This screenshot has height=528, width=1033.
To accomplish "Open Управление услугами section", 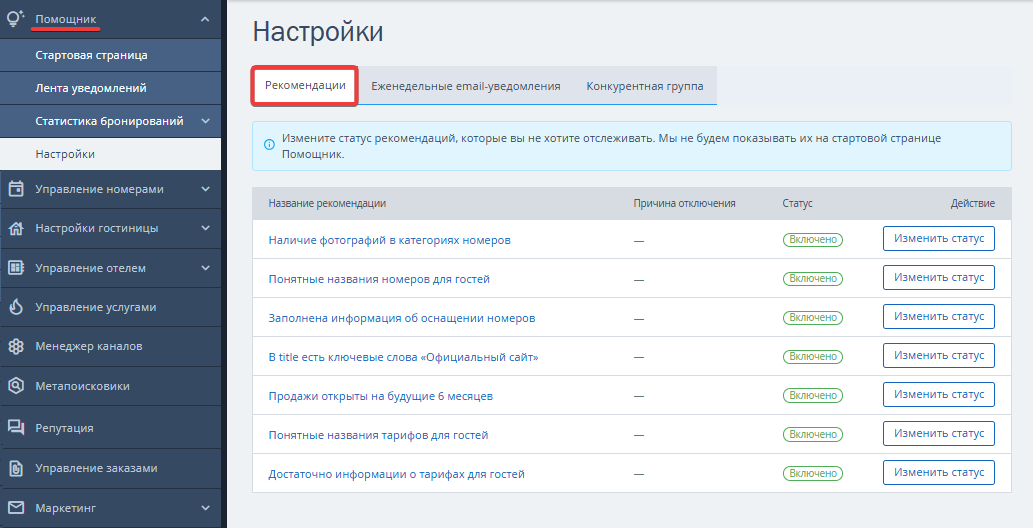I will [111, 307].
